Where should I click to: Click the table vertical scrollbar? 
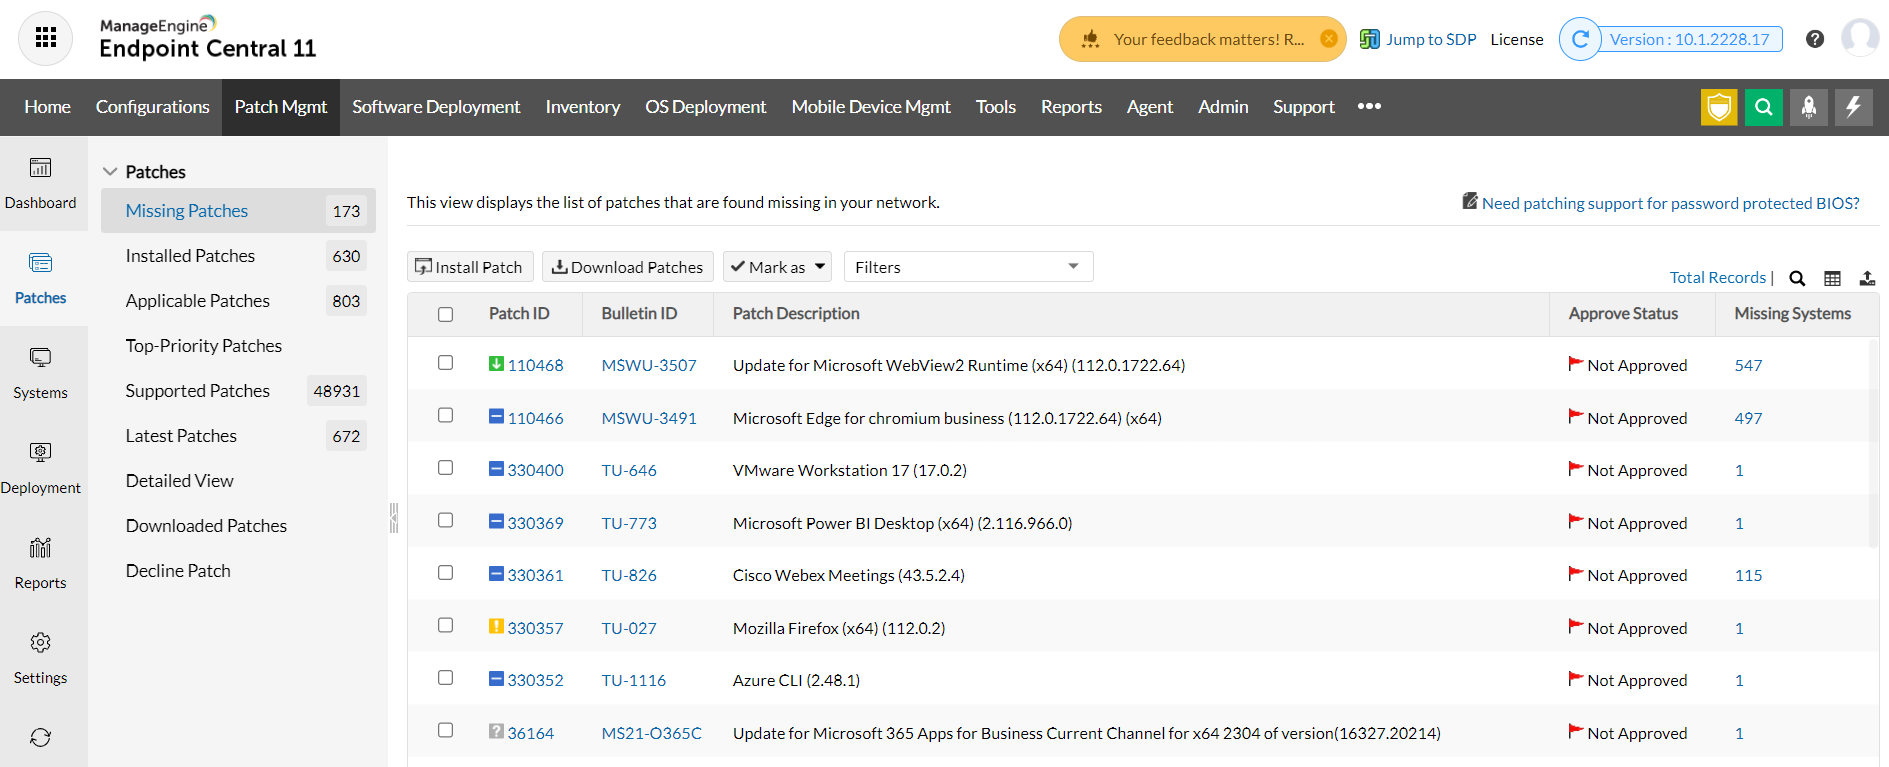1873,443
